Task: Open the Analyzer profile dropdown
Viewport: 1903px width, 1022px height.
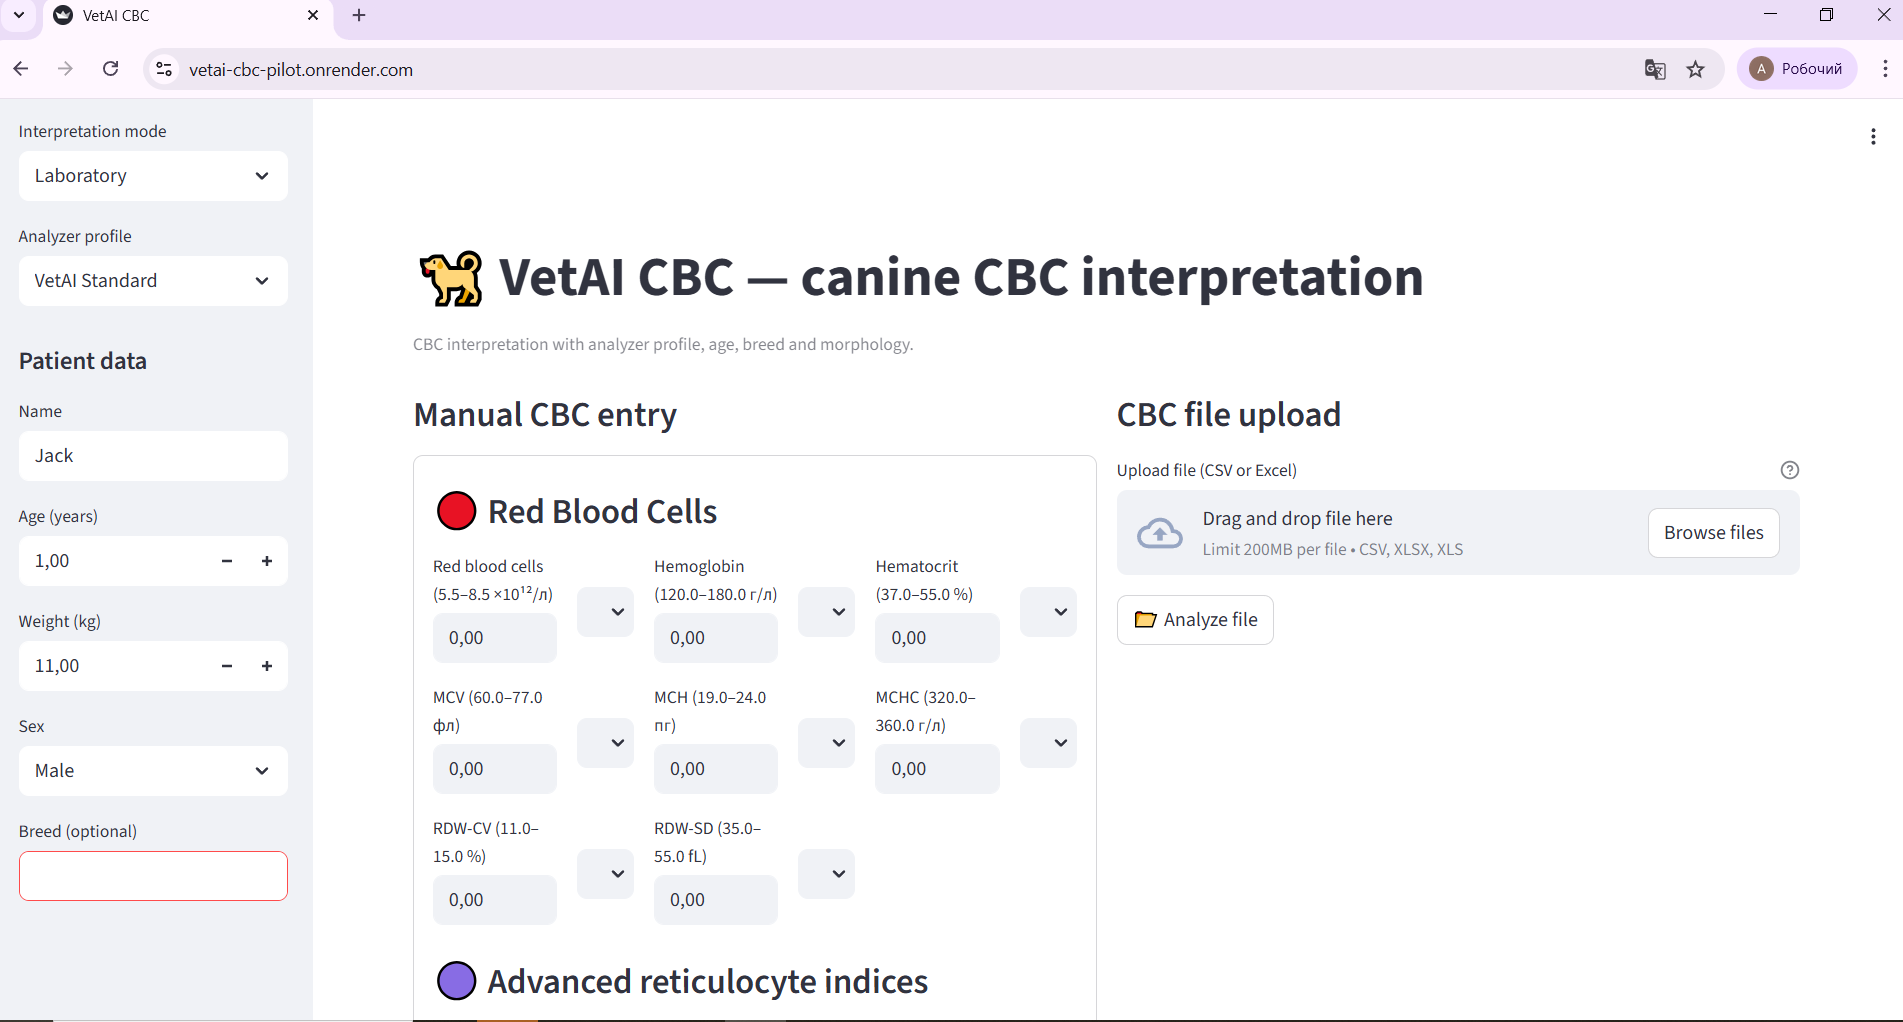Action: [152, 281]
